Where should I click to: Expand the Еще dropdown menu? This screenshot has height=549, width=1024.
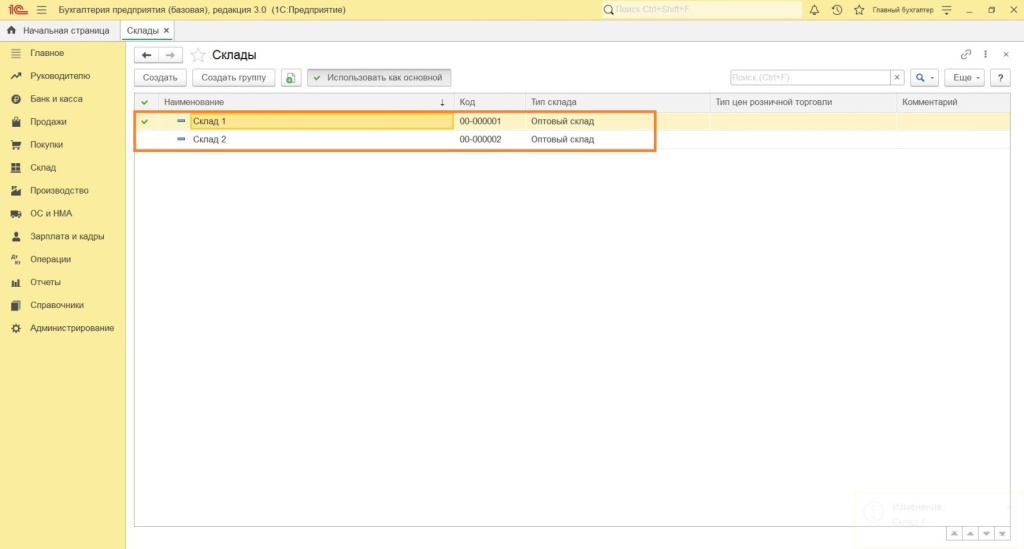[x=965, y=78]
